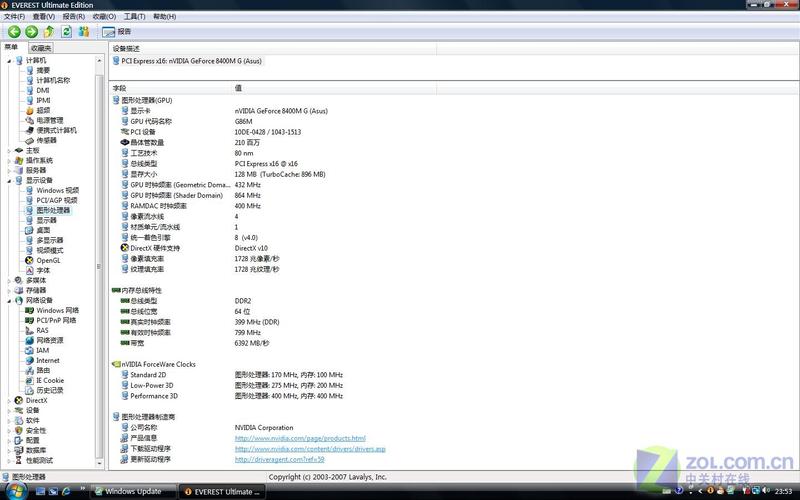800x500 pixels.
Task: Open the 查看(V) menu
Action: (x=44, y=16)
